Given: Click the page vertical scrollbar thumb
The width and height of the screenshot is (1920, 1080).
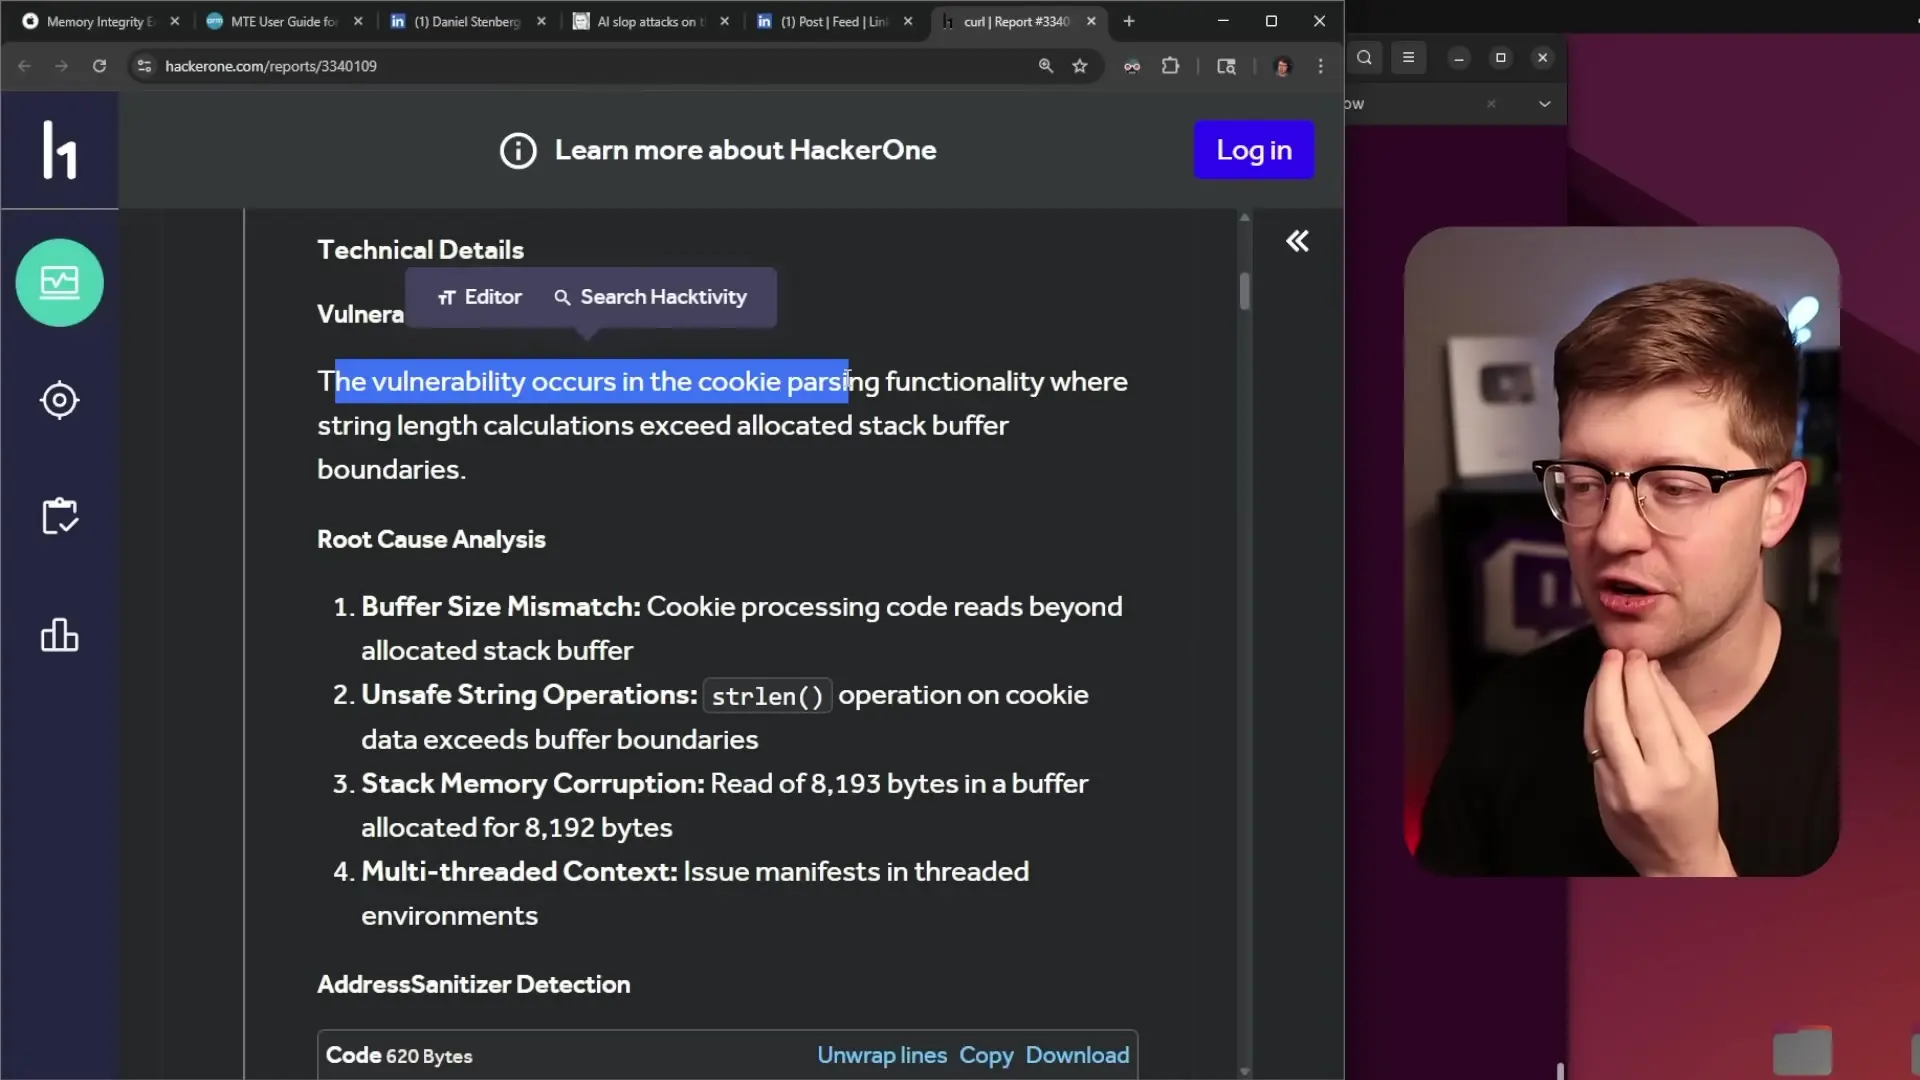Looking at the screenshot, I should (1244, 291).
